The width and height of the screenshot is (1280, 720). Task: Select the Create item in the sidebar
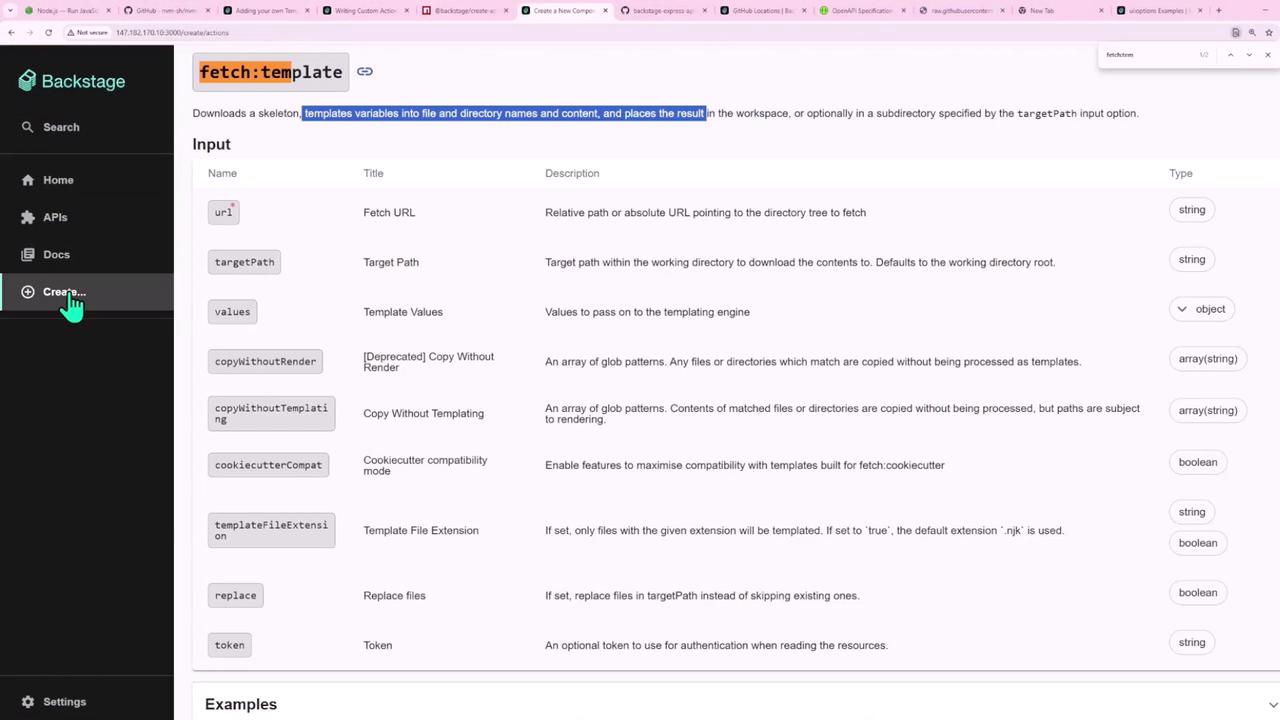click(x=86, y=292)
